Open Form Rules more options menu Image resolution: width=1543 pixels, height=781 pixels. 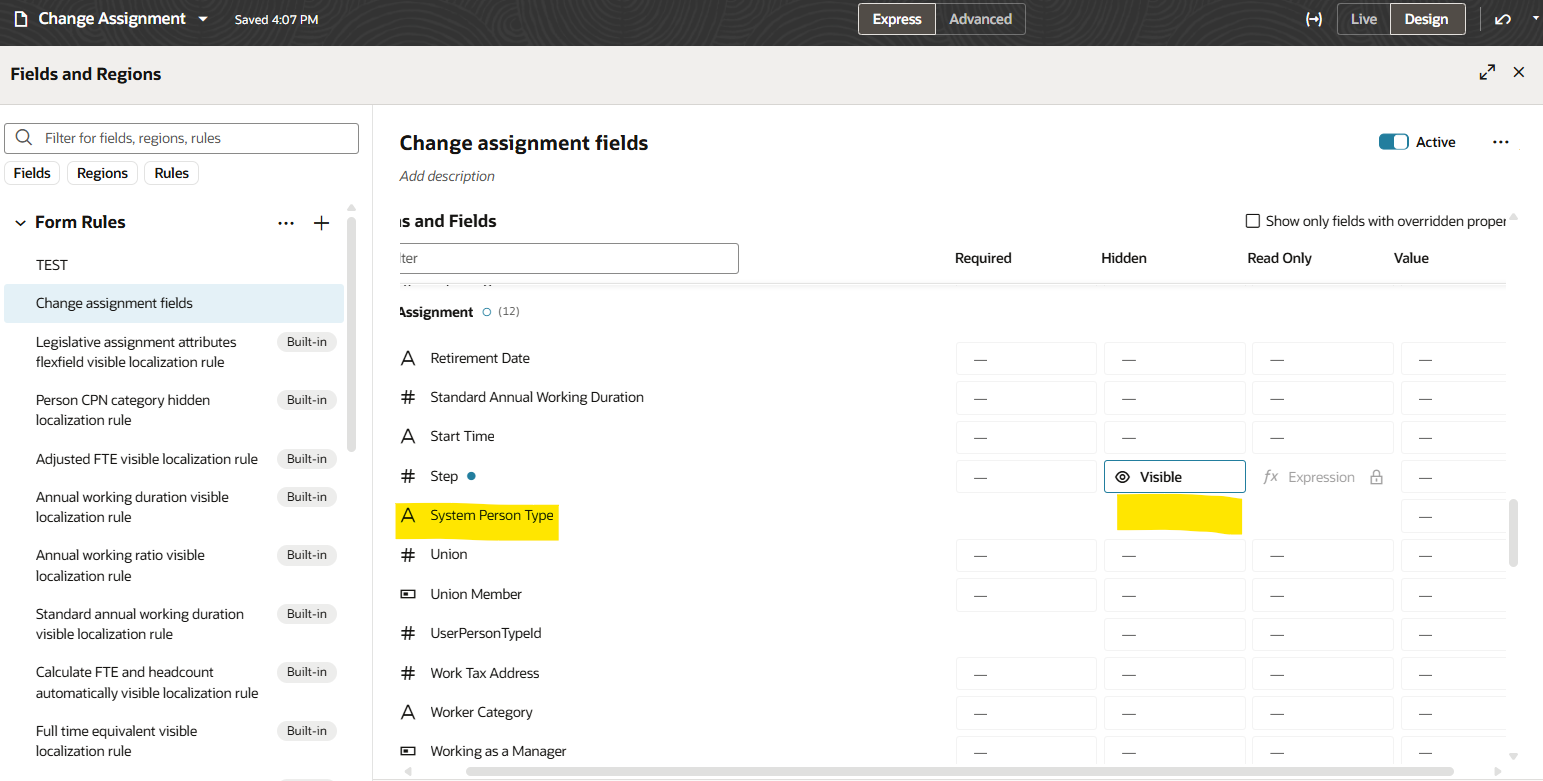(x=286, y=223)
